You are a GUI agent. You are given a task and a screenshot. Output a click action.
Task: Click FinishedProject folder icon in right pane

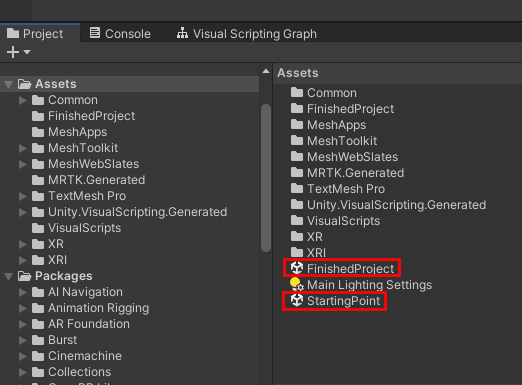tap(297, 108)
